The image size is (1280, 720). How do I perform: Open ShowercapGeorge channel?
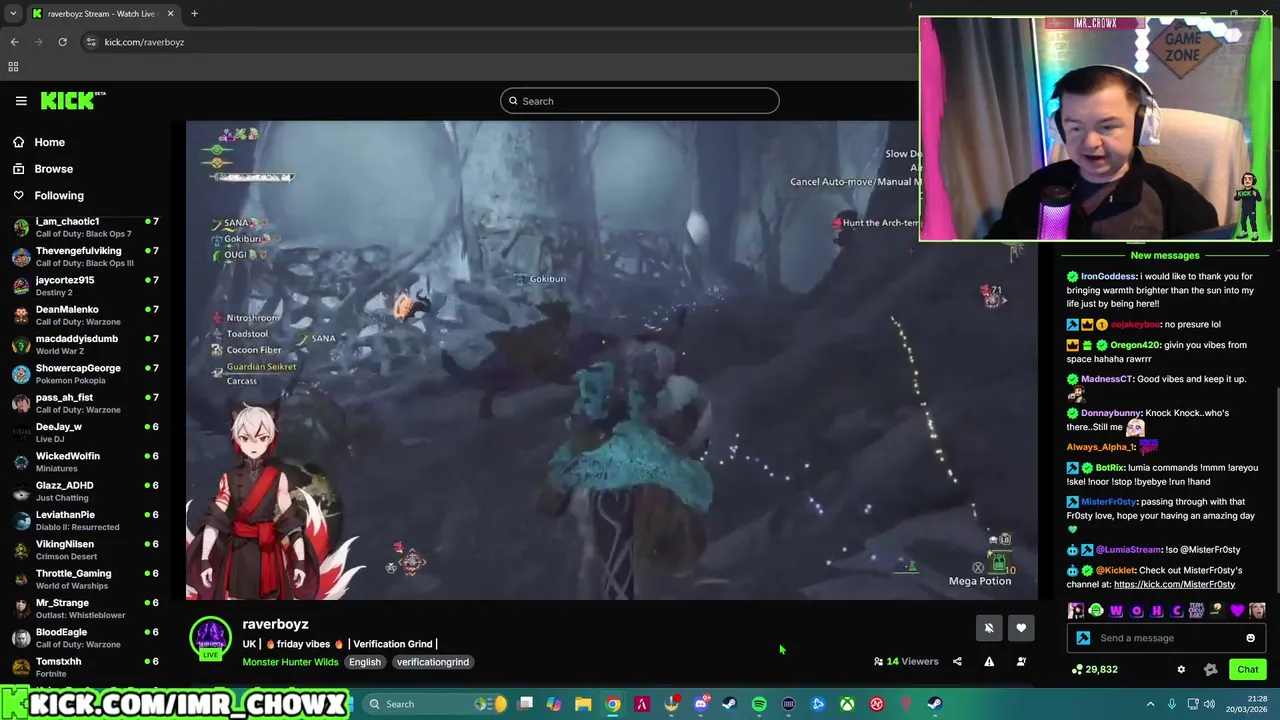tap(85, 374)
